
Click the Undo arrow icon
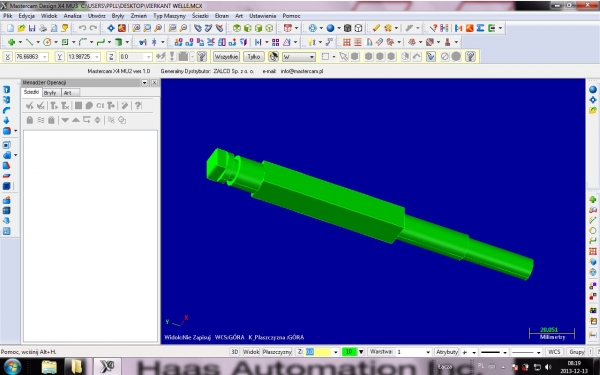(x=82, y=28)
